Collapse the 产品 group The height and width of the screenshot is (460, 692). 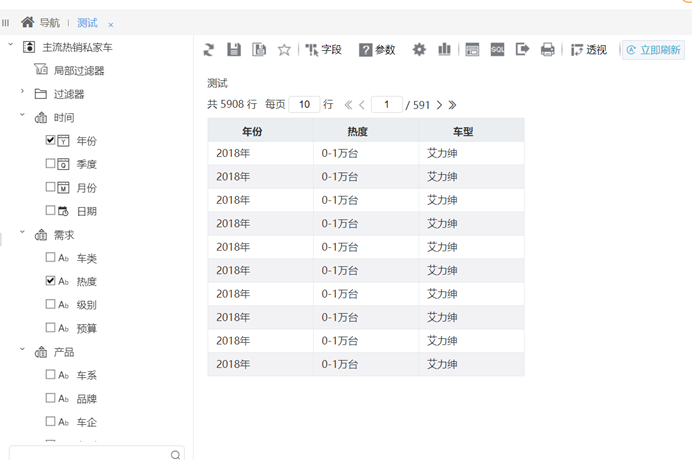click(22, 349)
